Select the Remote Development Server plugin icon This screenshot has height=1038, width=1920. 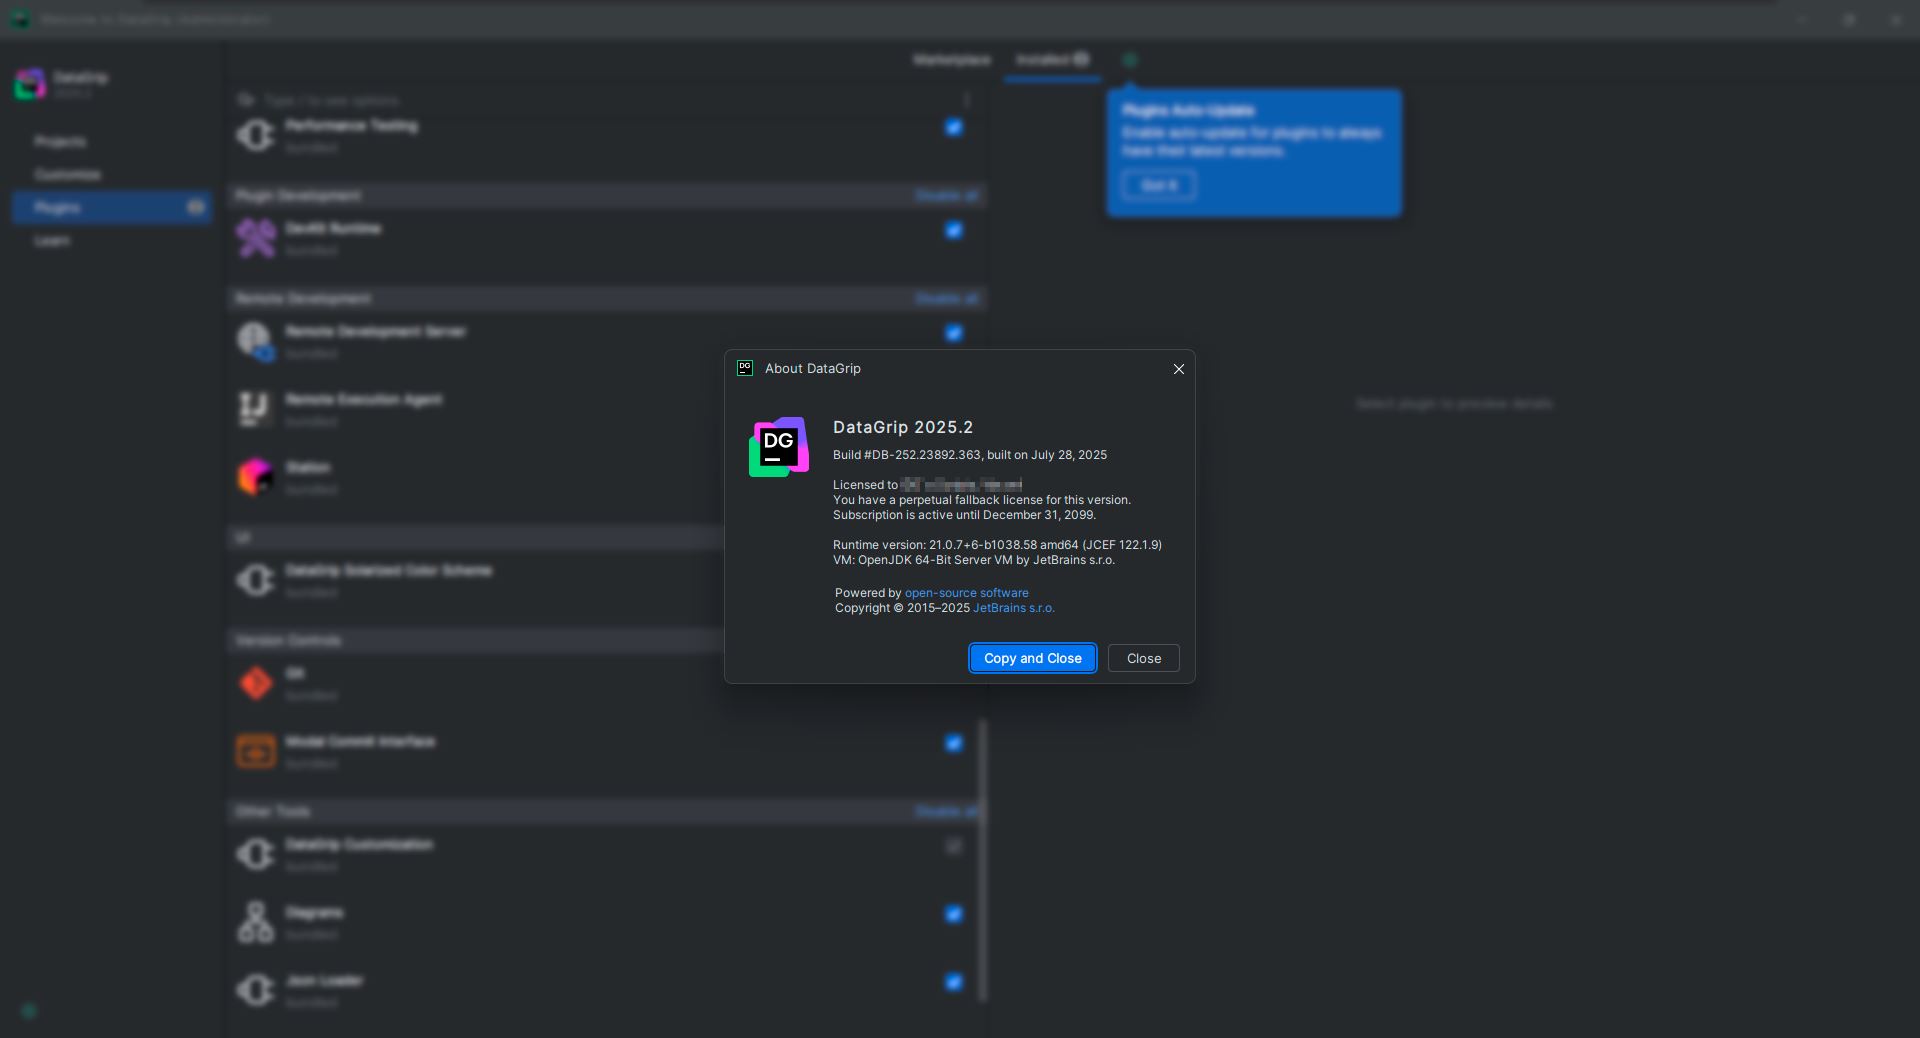256,341
